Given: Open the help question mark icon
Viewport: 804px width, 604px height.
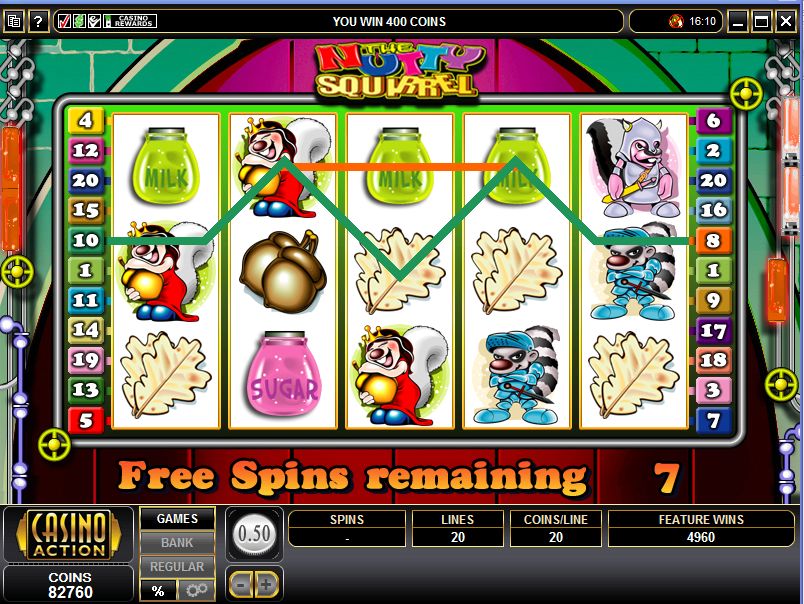Looking at the screenshot, I should point(38,22).
